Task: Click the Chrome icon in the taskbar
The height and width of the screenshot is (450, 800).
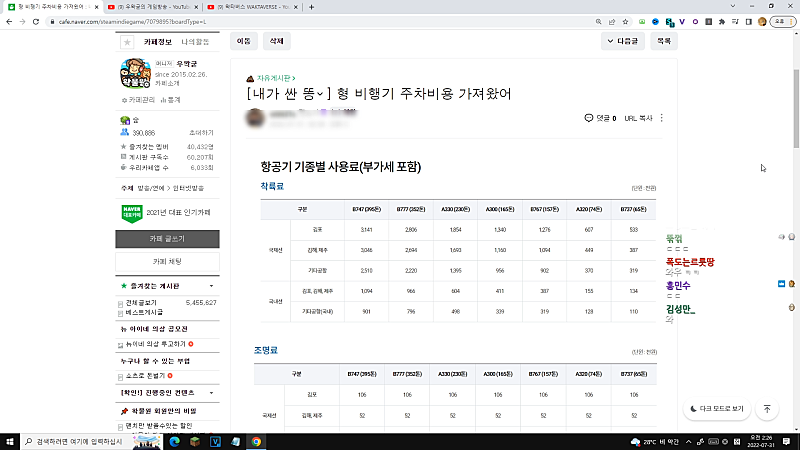Action: 256,441
